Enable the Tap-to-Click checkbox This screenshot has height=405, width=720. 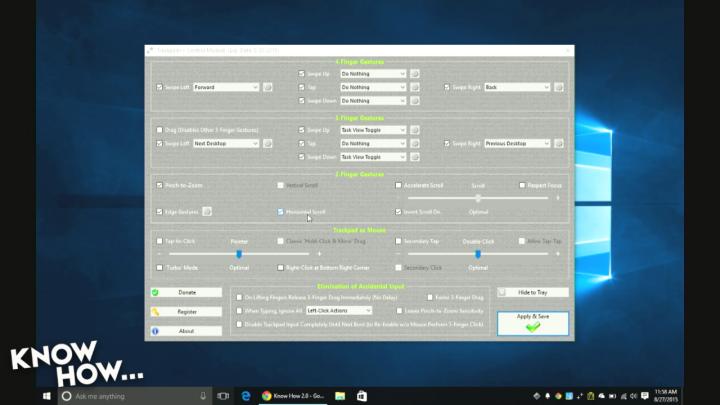160,241
